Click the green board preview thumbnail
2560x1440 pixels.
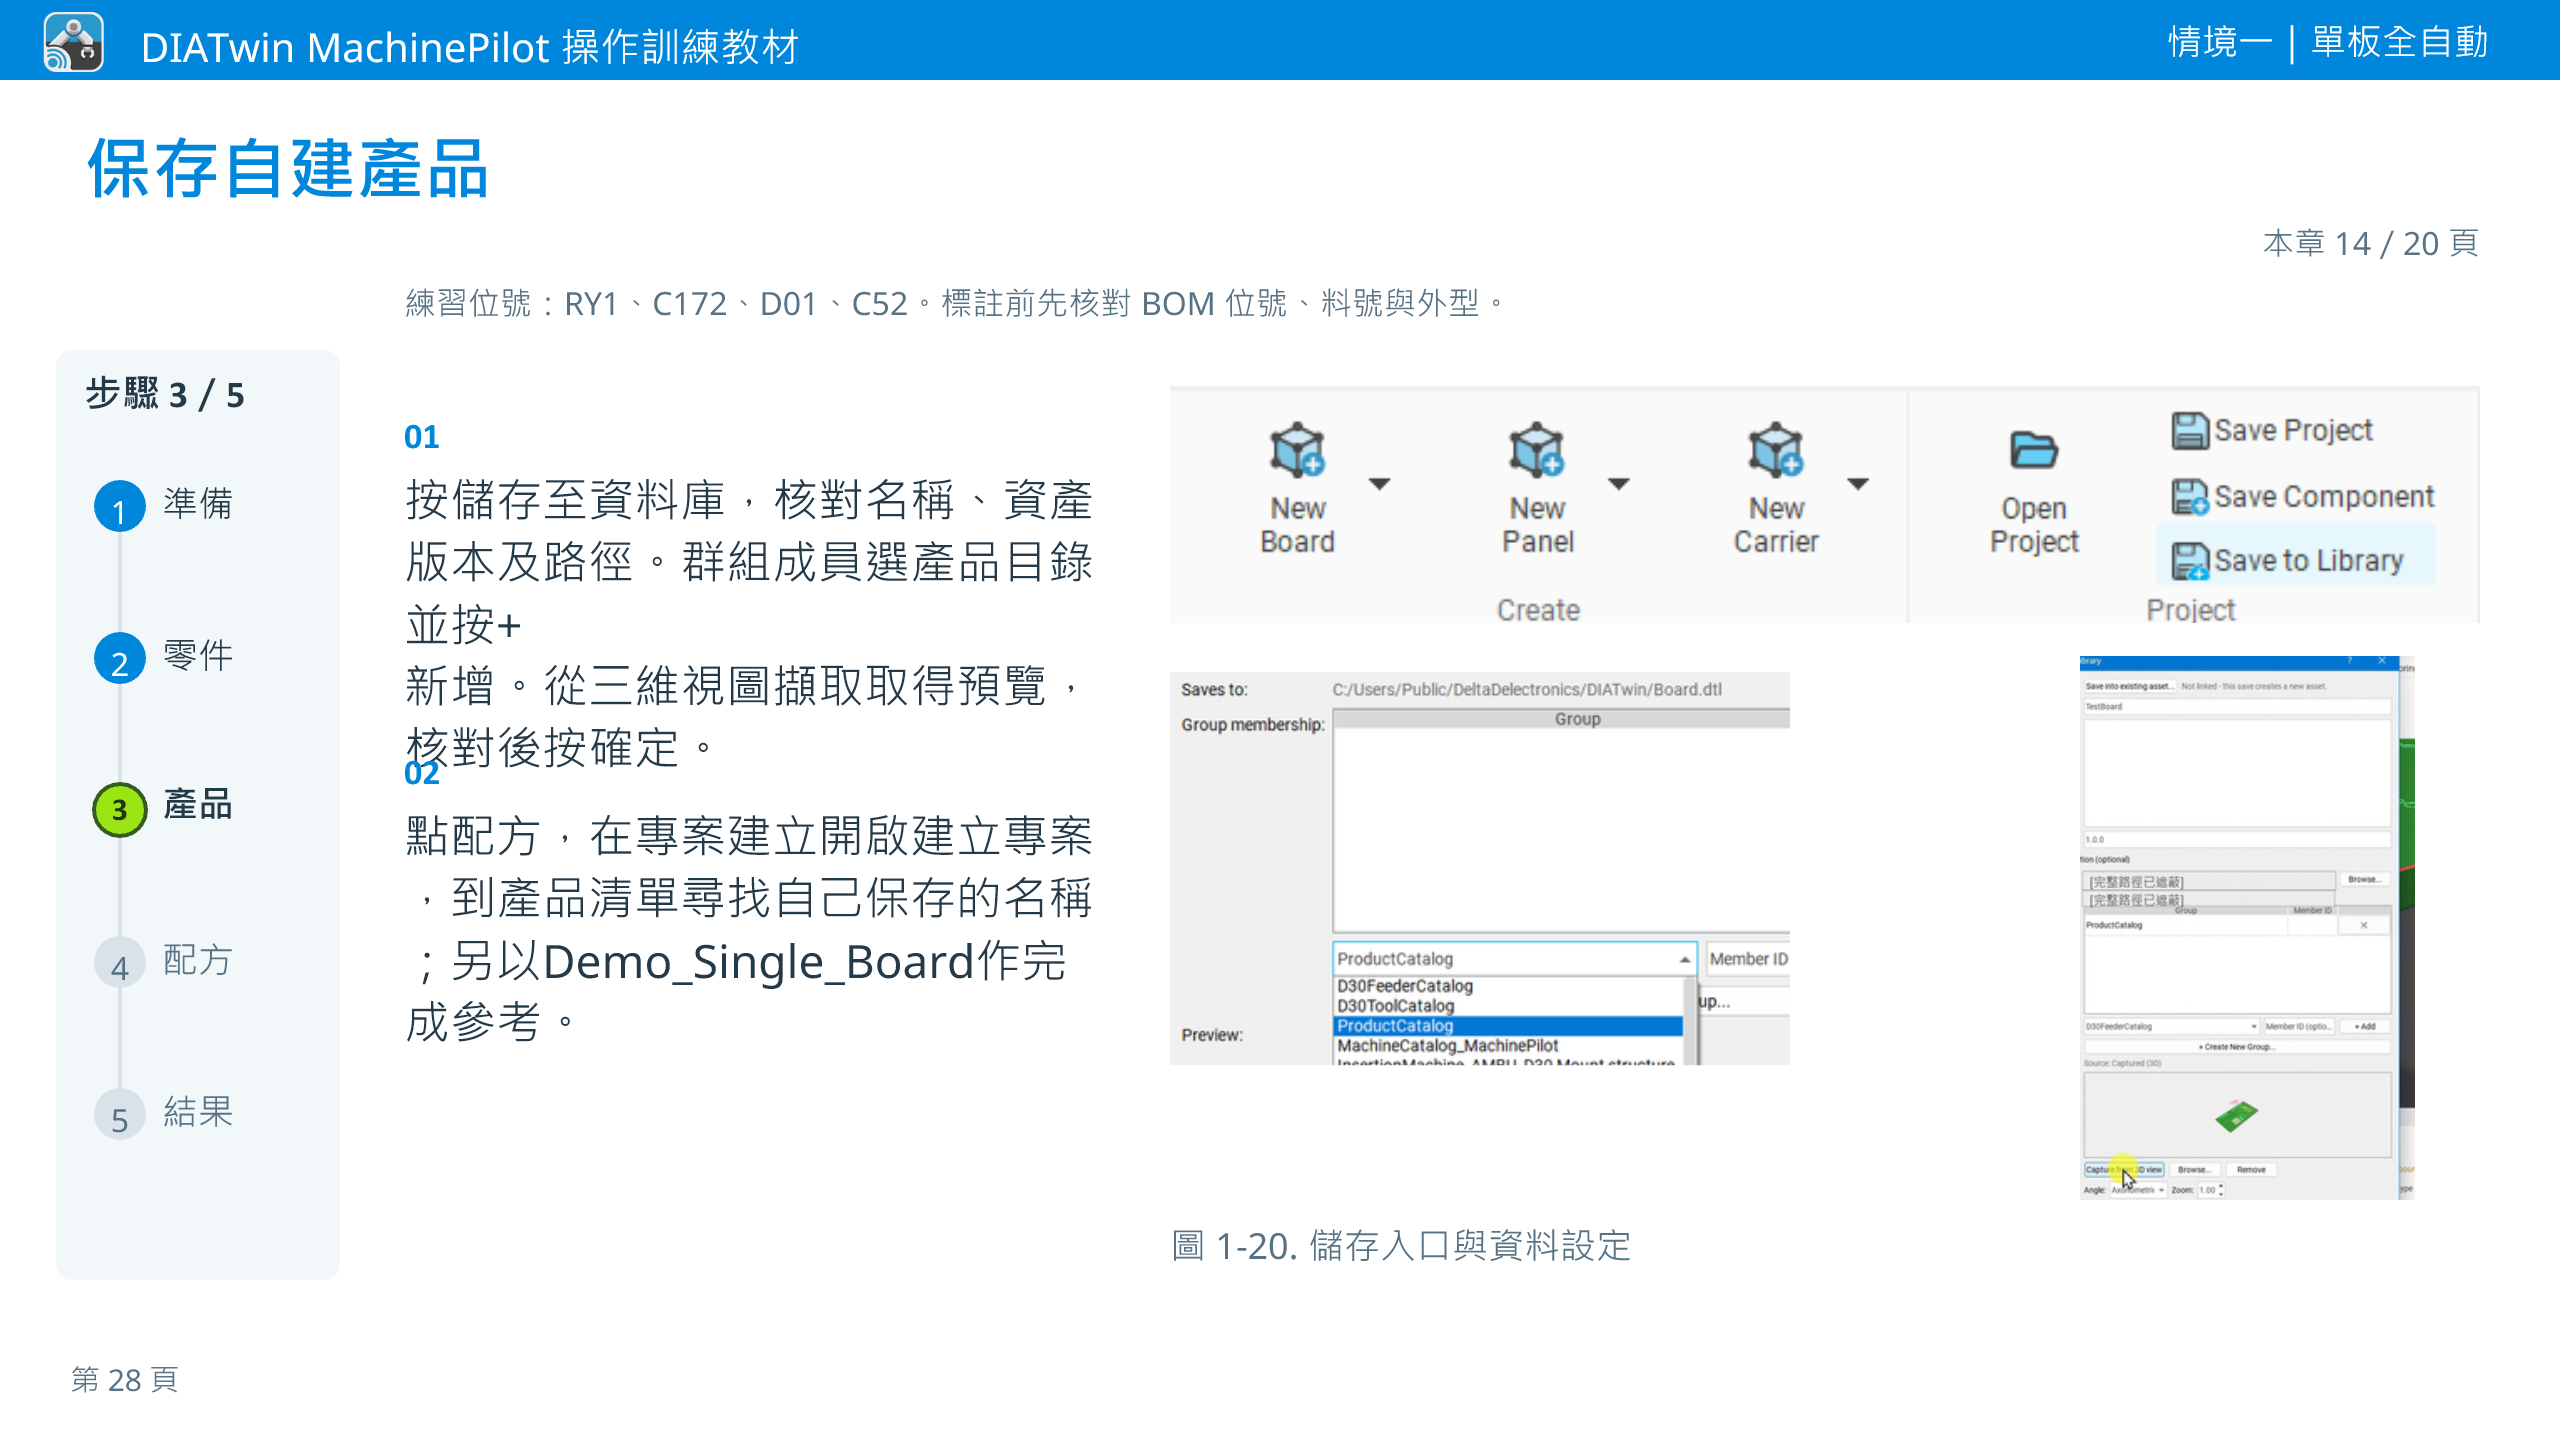(x=2237, y=1115)
